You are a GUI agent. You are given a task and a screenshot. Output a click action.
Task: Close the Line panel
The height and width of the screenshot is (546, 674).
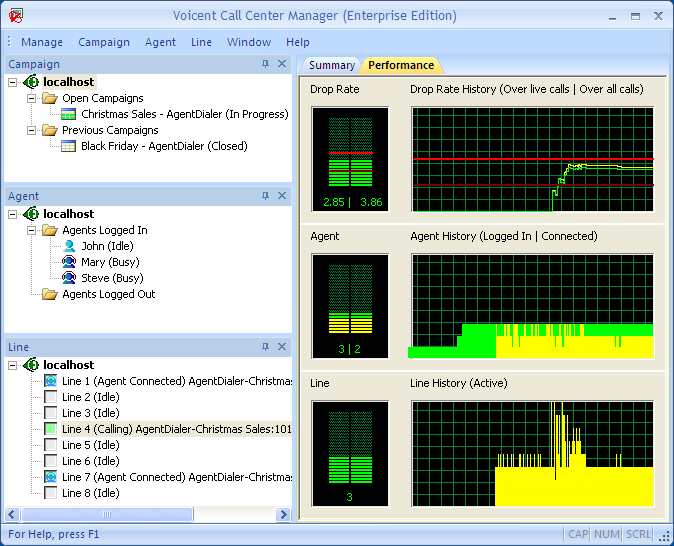pos(282,347)
